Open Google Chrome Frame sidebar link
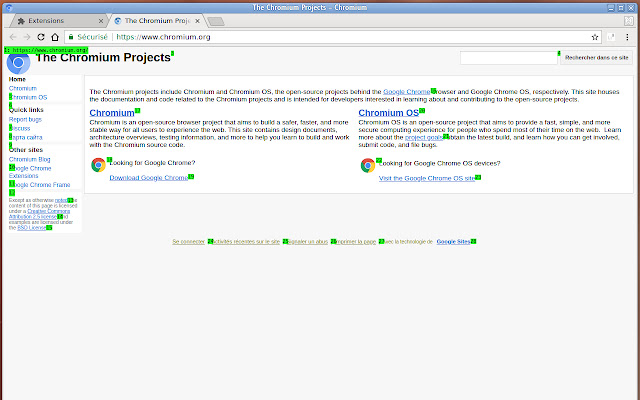This screenshot has width=640, height=400. tap(40, 184)
